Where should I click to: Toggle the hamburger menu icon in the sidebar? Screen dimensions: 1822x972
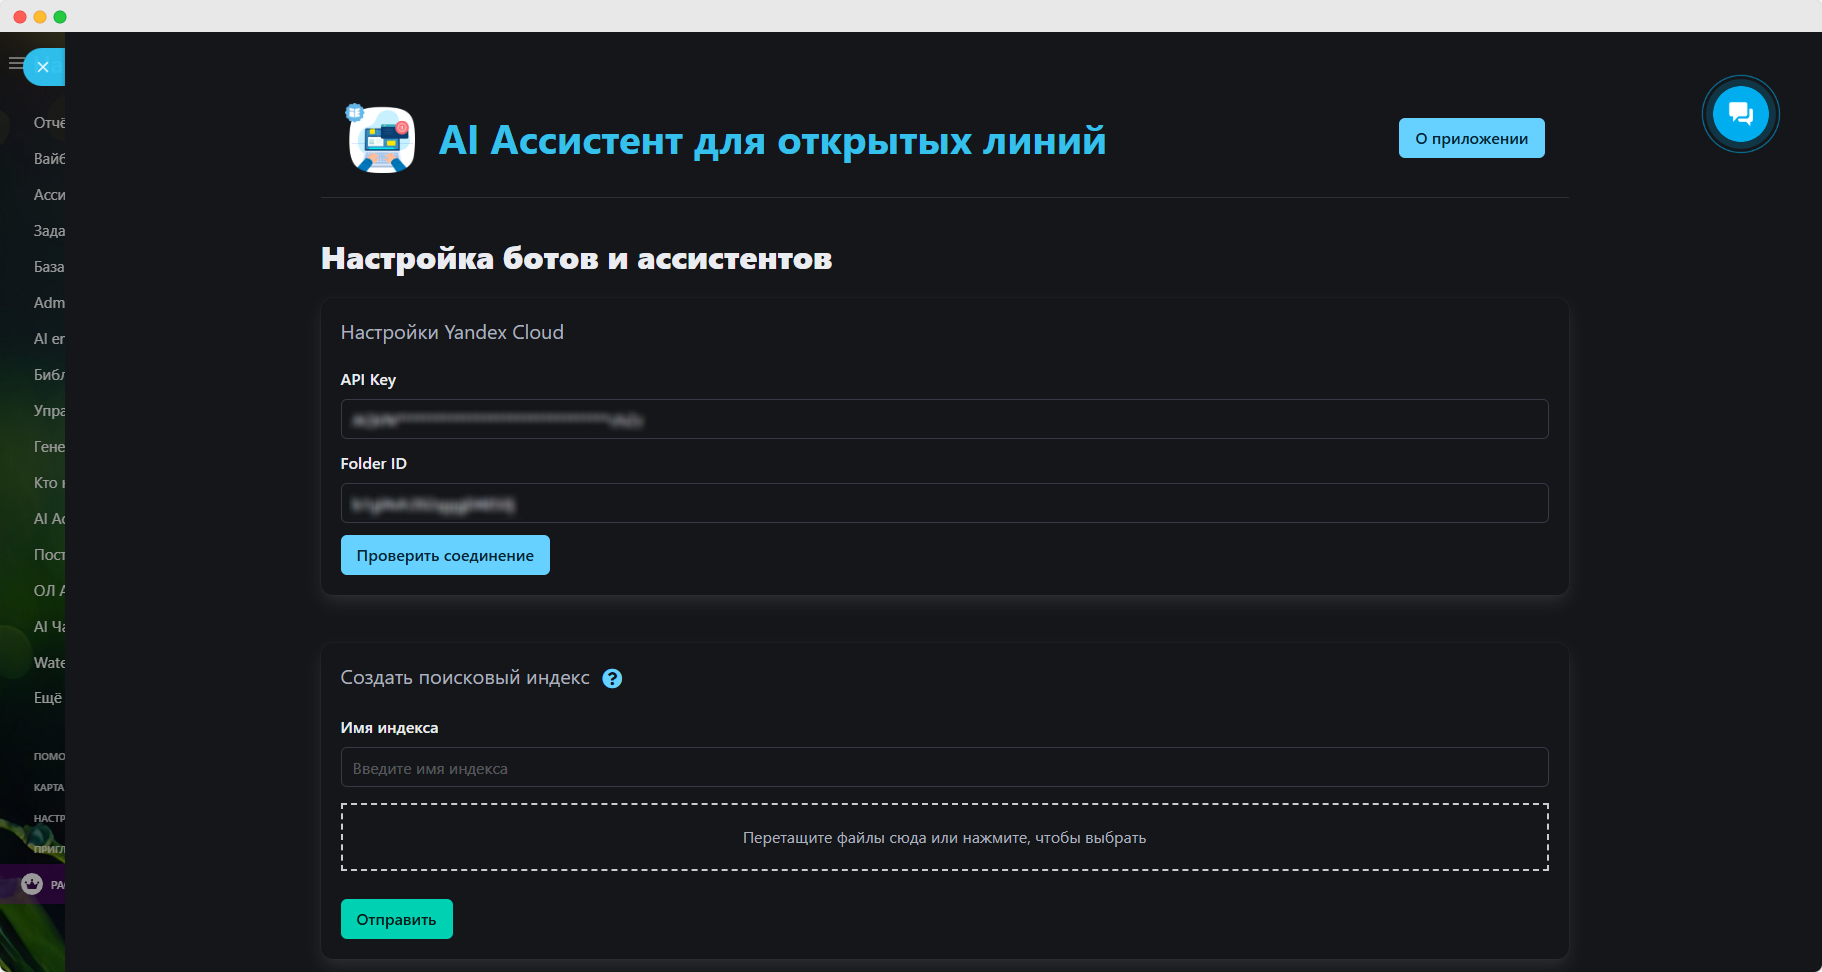(15, 64)
